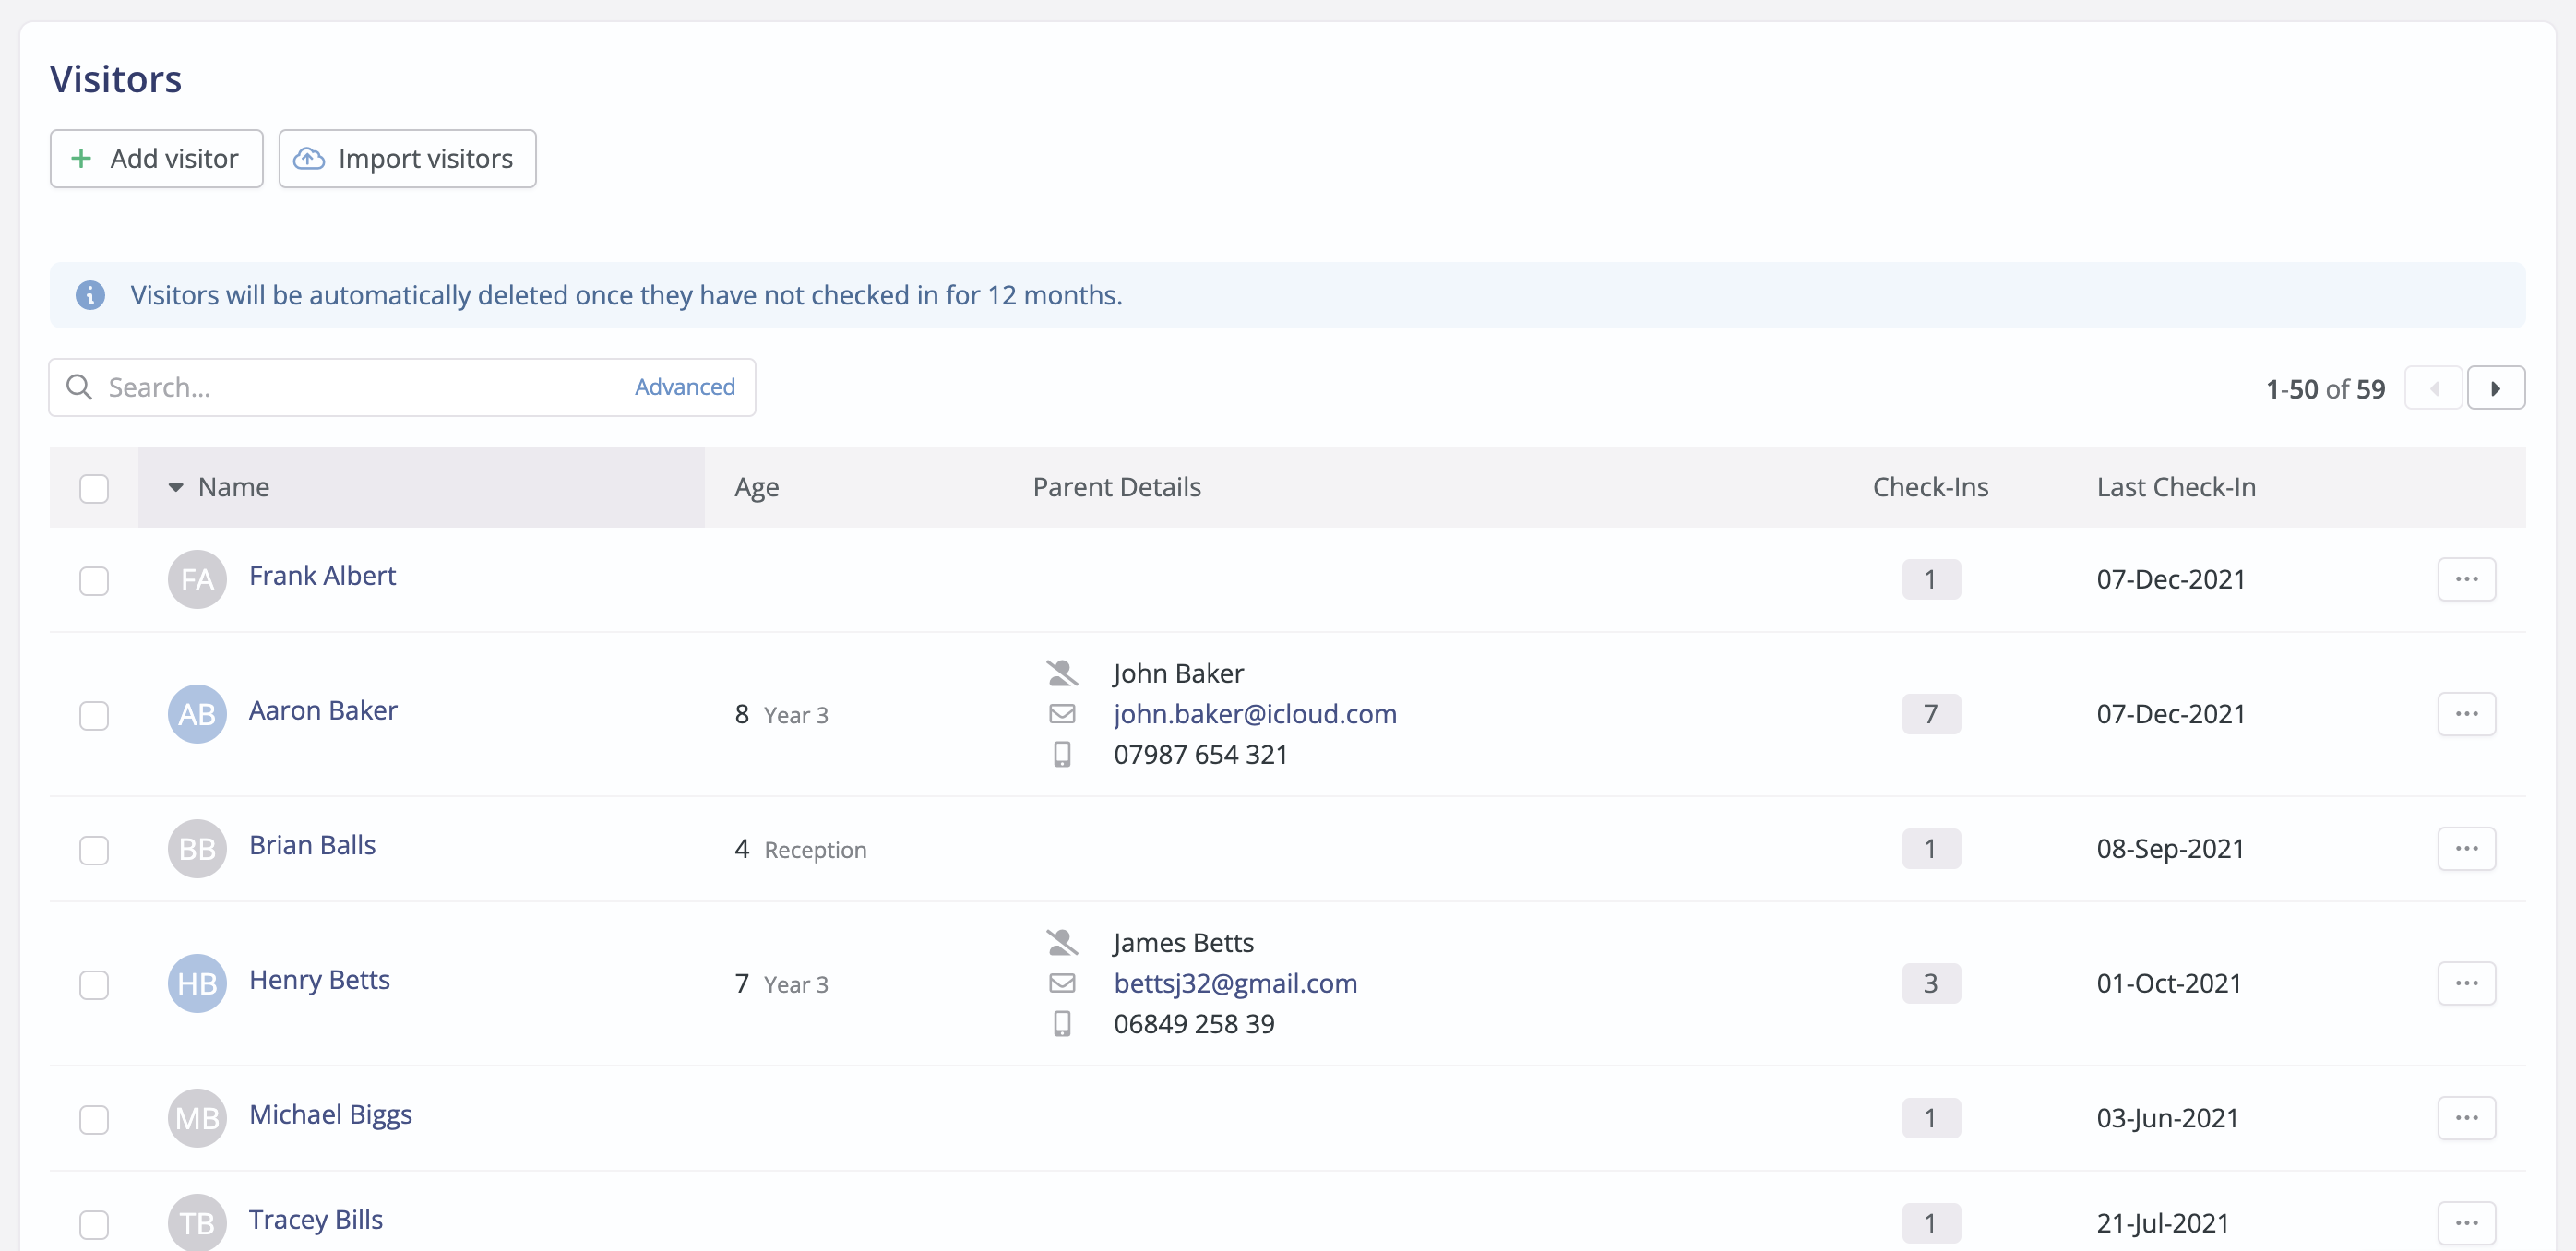
Task: Sort by the Check-Ins column header
Action: click(x=1930, y=487)
